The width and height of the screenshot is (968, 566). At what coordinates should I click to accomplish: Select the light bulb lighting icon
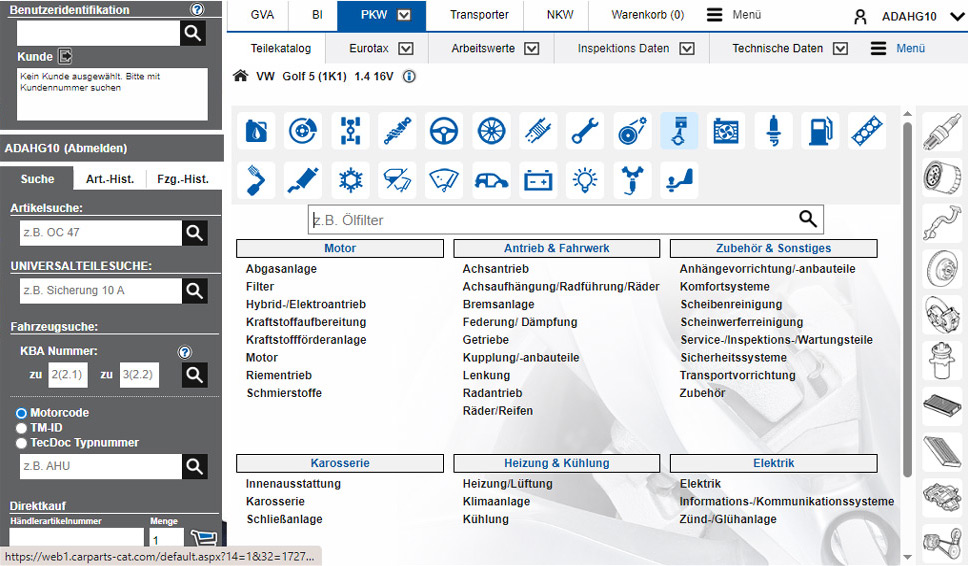tap(585, 180)
